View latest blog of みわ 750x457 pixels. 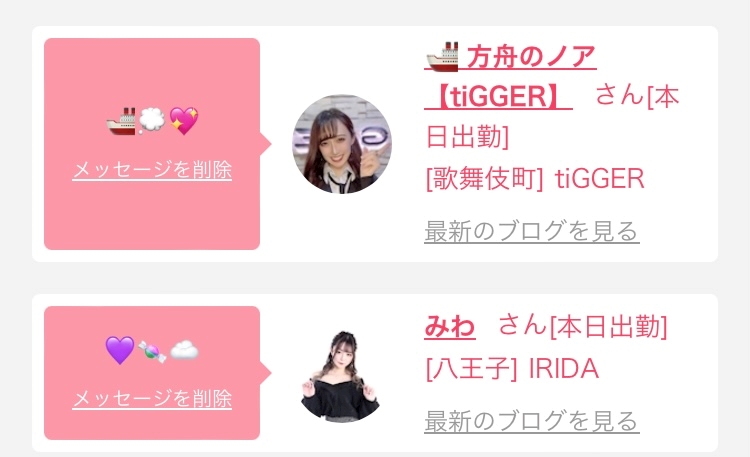[532, 422]
